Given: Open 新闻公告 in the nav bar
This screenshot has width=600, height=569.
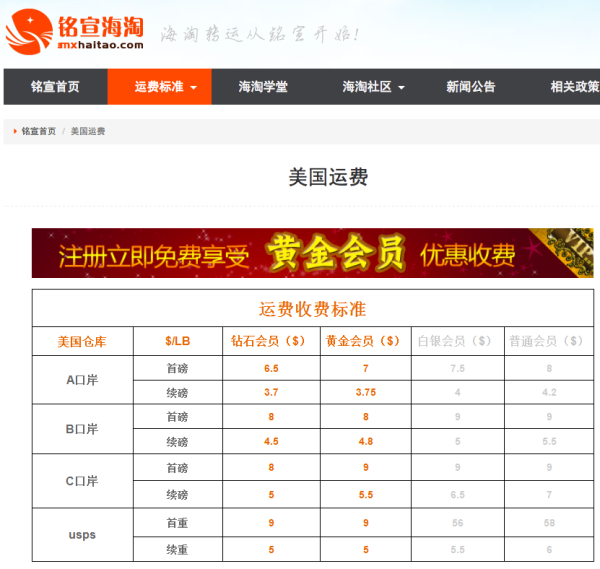Looking at the screenshot, I should 471,87.
